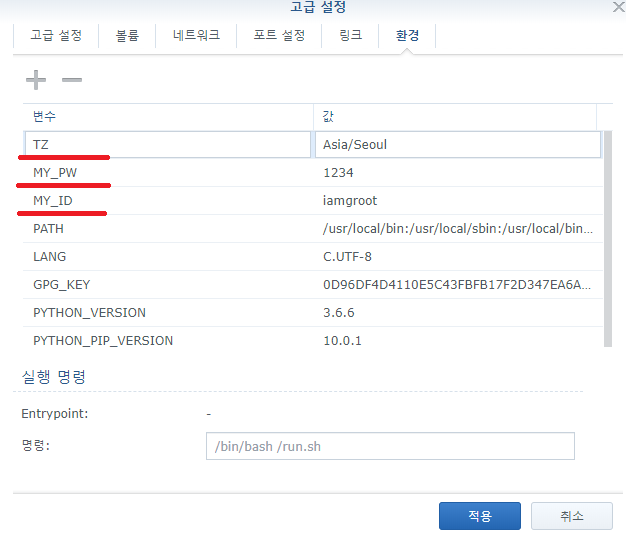
Task: Open the 볼륨 tab
Action: pyautogui.click(x=127, y=36)
